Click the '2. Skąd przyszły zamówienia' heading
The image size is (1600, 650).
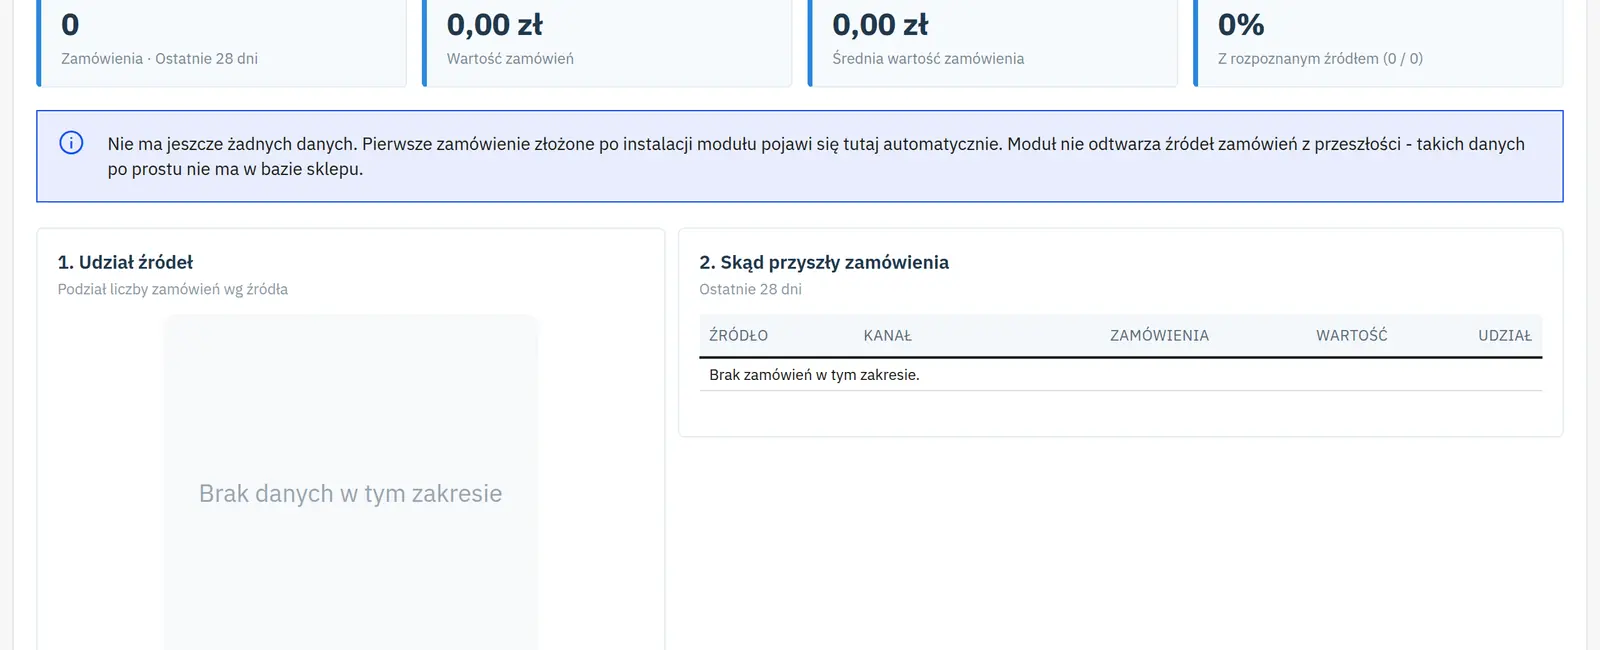[x=824, y=262]
